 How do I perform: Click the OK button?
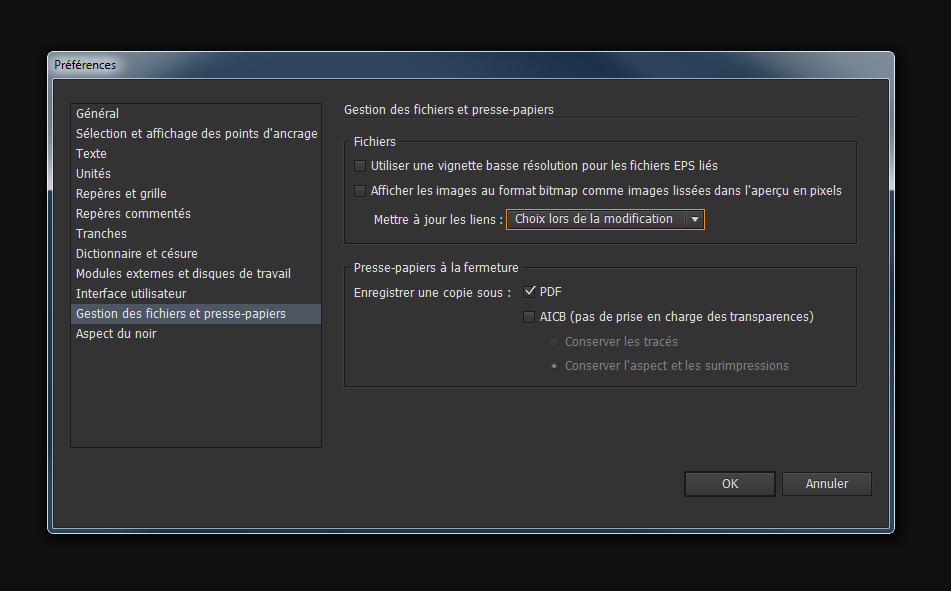point(729,483)
